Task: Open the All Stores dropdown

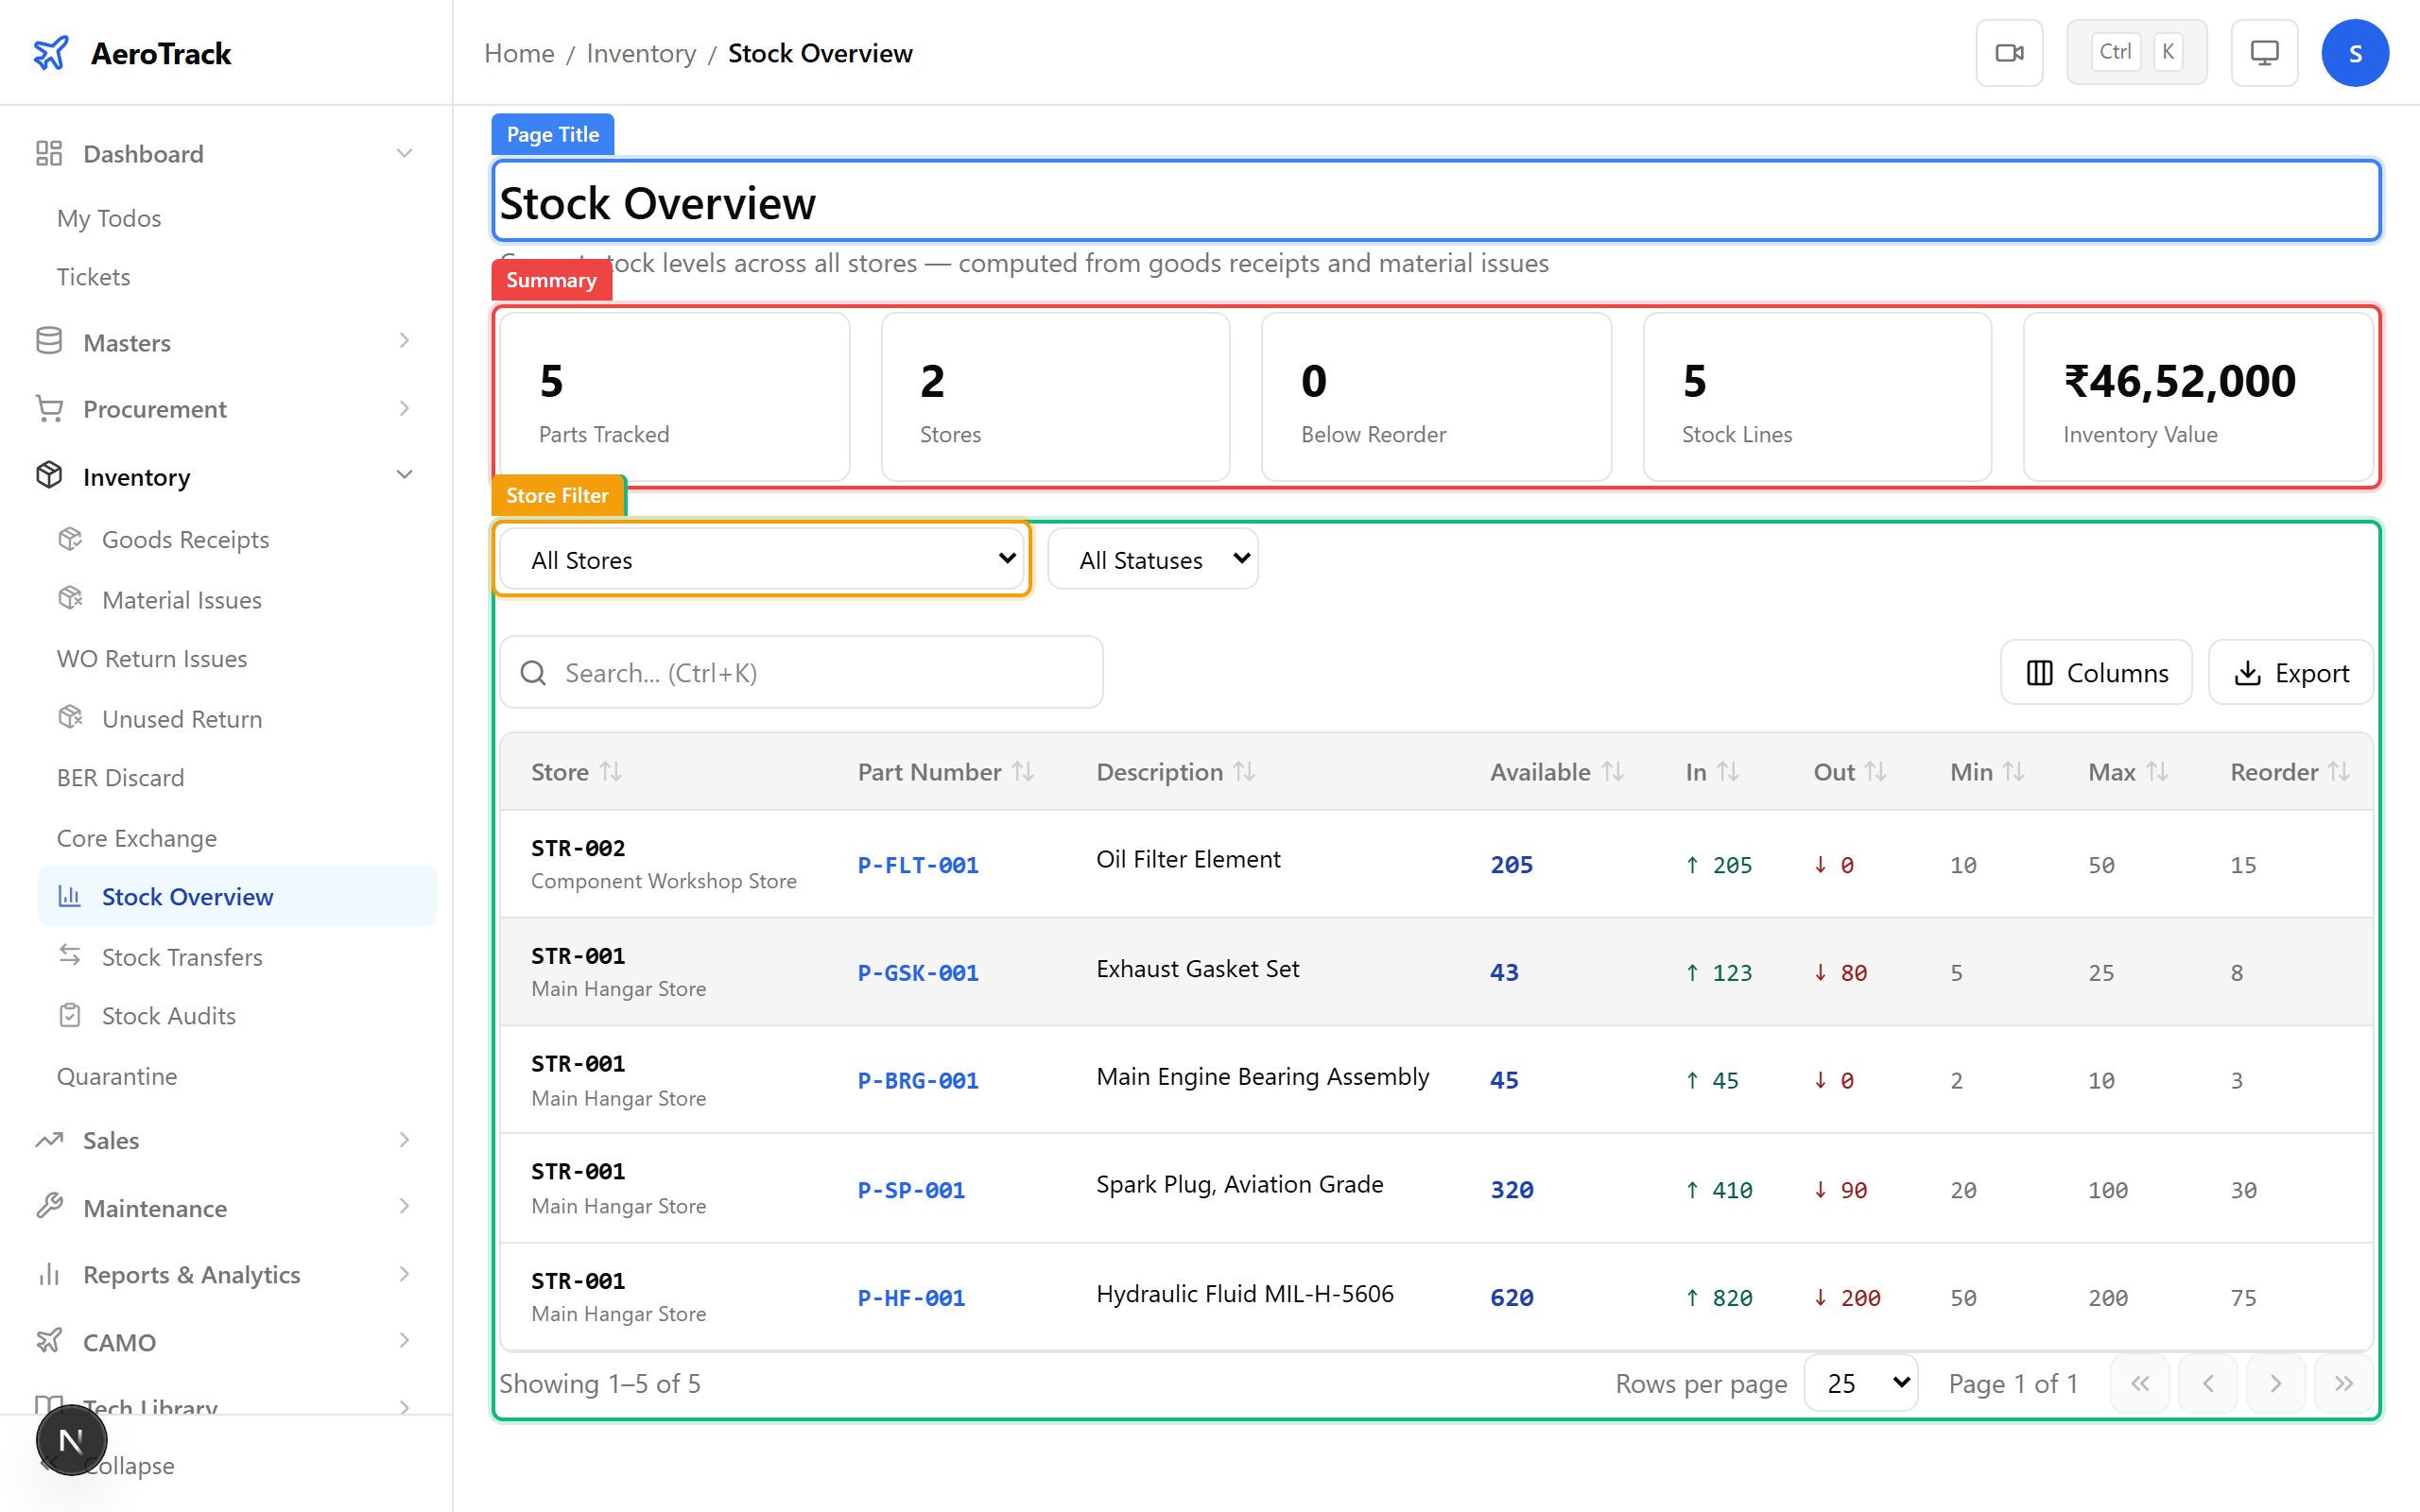Action: point(762,559)
